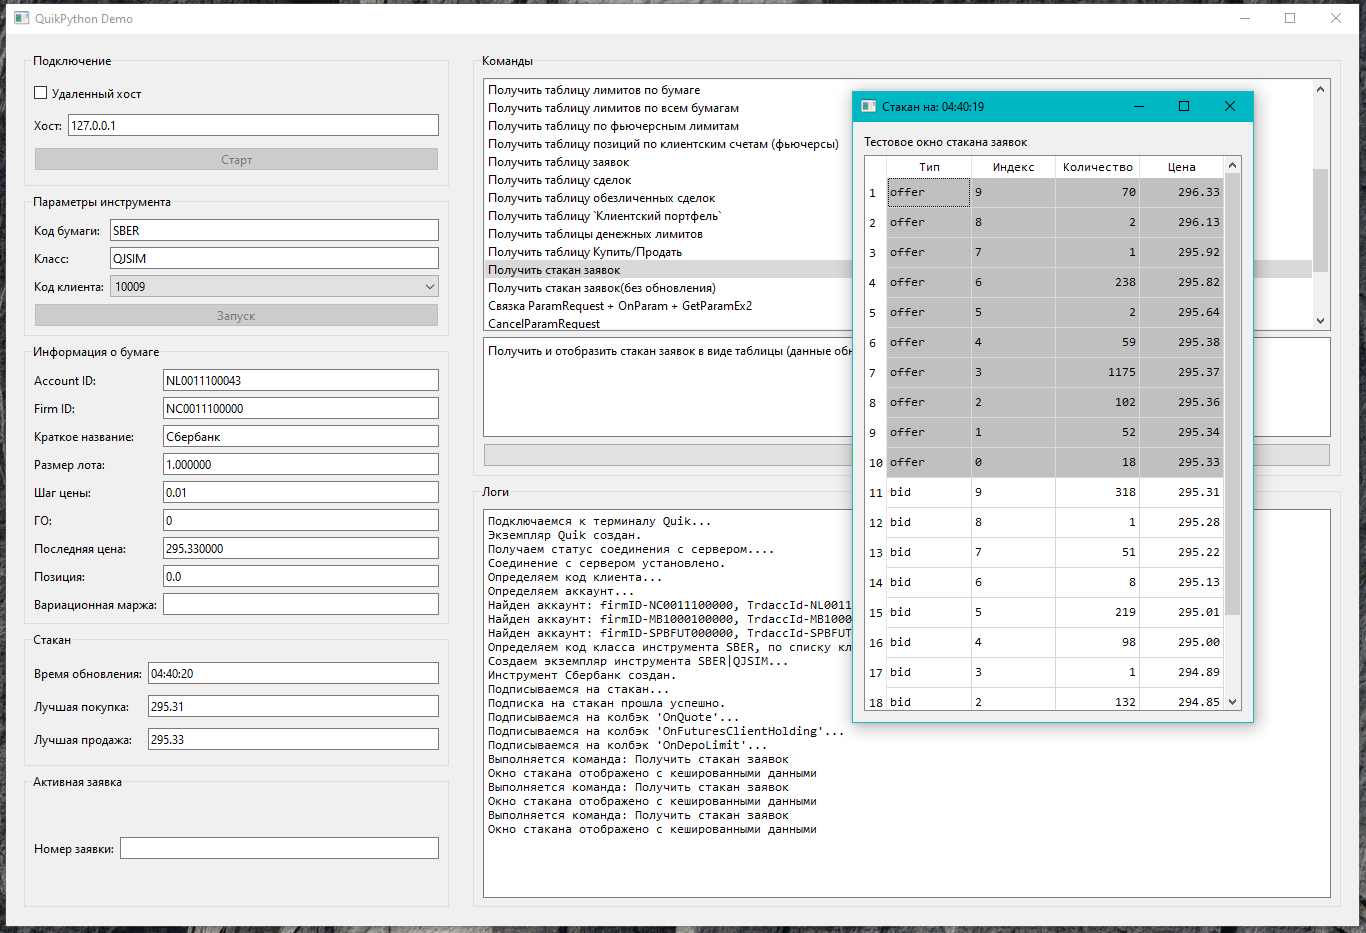
Task: Focus the Код бумаги field
Action: (x=273, y=231)
